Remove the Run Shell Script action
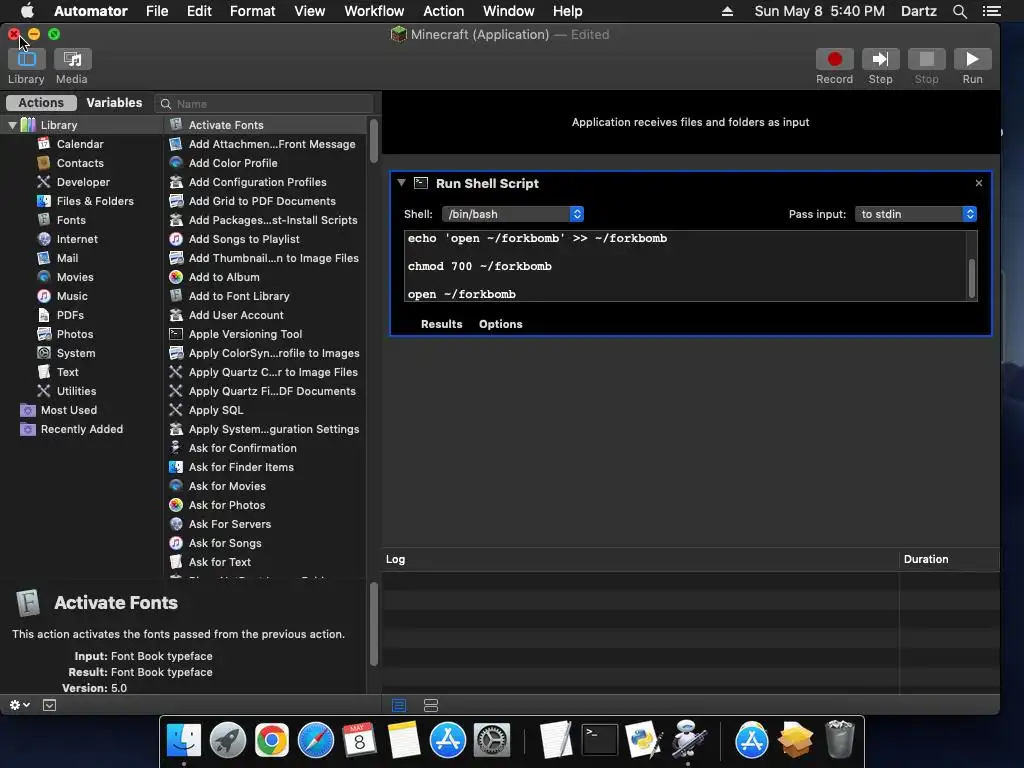1024x768 pixels. click(978, 183)
